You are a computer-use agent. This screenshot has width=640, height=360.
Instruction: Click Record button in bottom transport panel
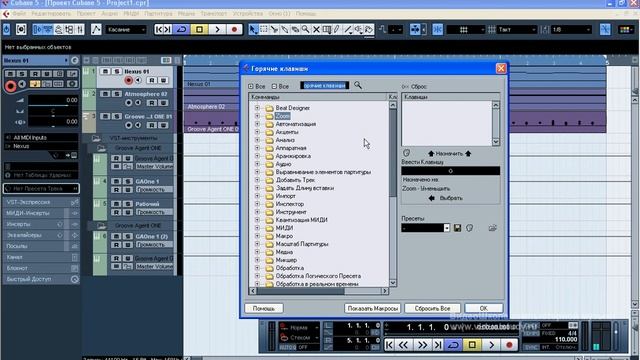509,345
